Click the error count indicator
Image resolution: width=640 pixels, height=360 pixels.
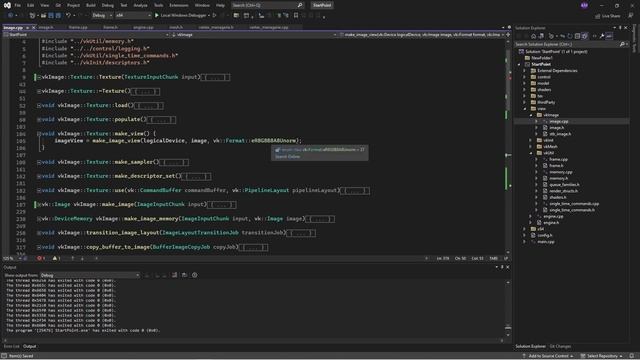point(41,258)
